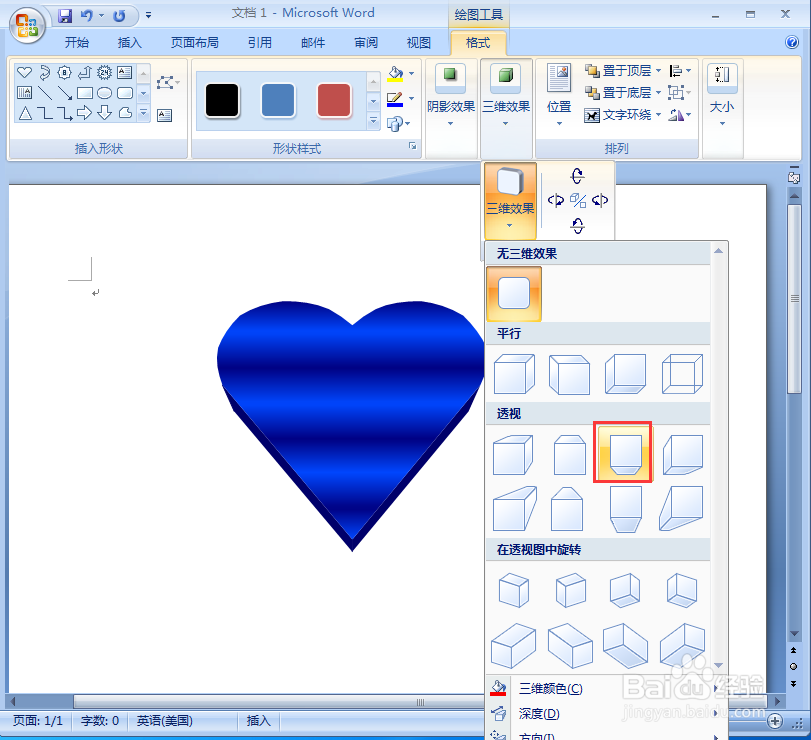The width and height of the screenshot is (811, 740).
Task: Click the language 英语(美国) status entry
Action: 164,721
